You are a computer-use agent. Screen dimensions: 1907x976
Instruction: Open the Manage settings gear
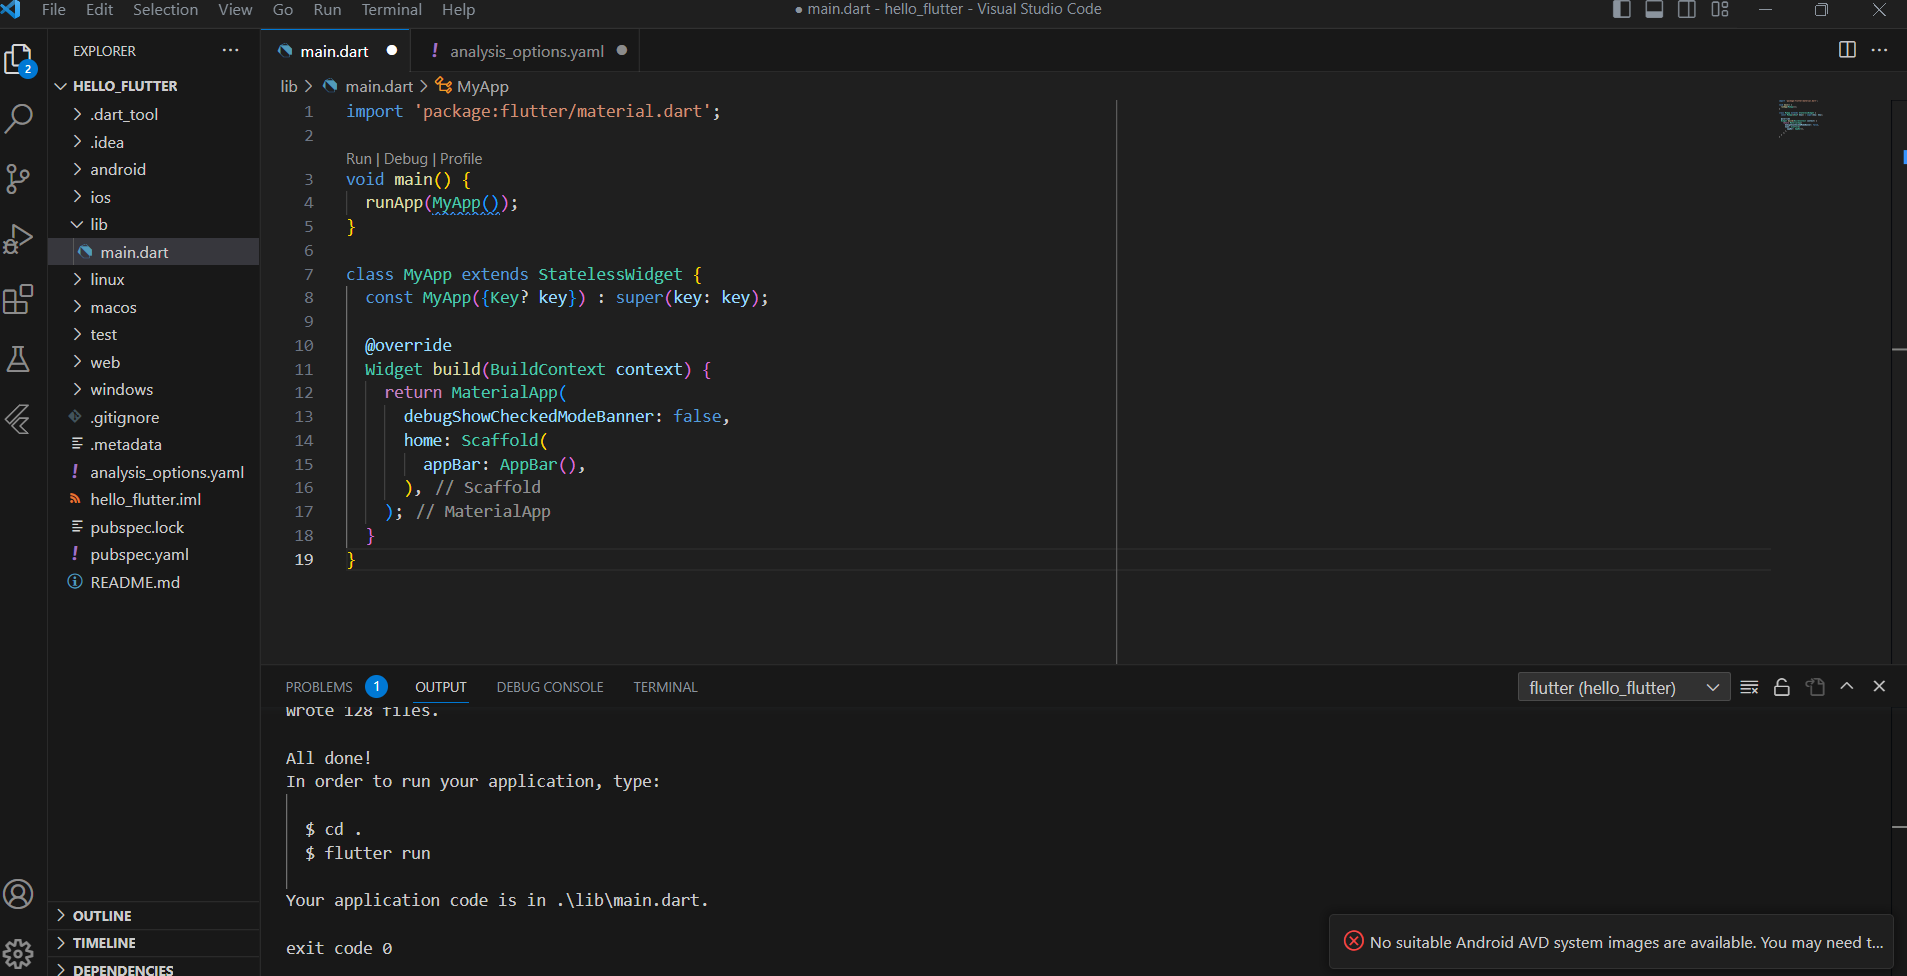[x=19, y=954]
